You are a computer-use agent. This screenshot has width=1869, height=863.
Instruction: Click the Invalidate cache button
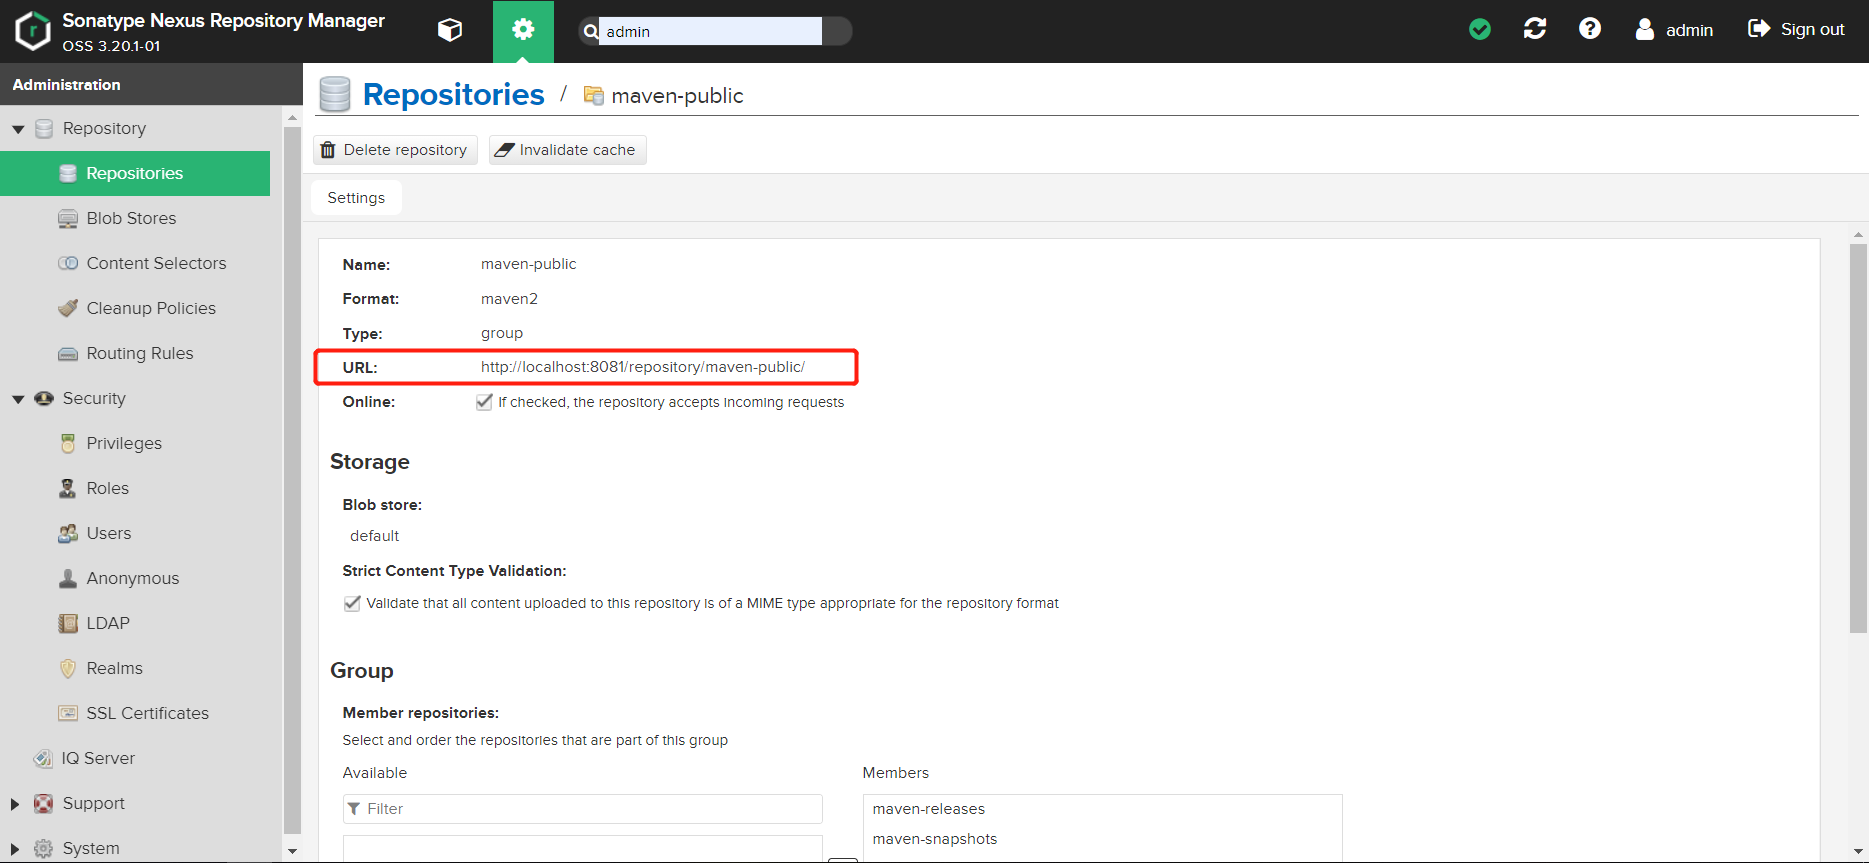(x=567, y=150)
